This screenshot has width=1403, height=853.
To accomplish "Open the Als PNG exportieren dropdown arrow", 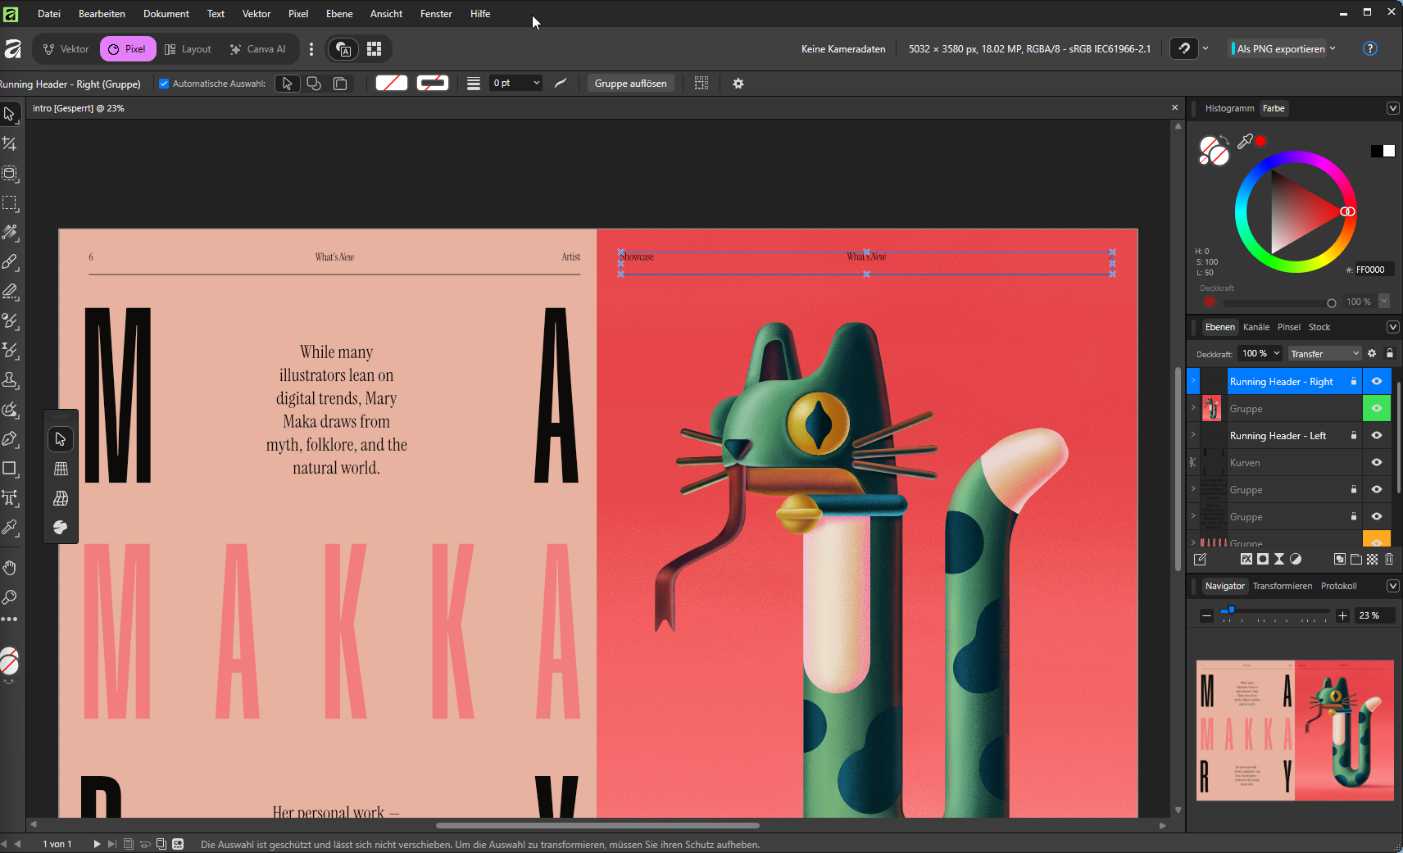I will (1332, 48).
